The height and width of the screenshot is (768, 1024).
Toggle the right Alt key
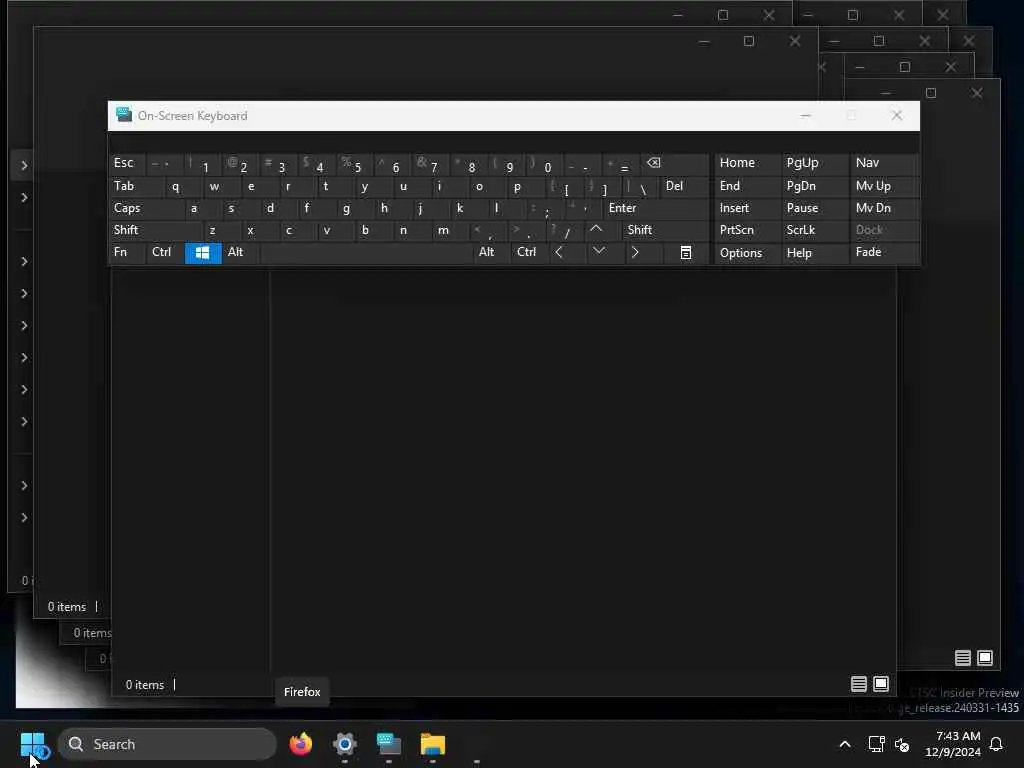[491, 253]
